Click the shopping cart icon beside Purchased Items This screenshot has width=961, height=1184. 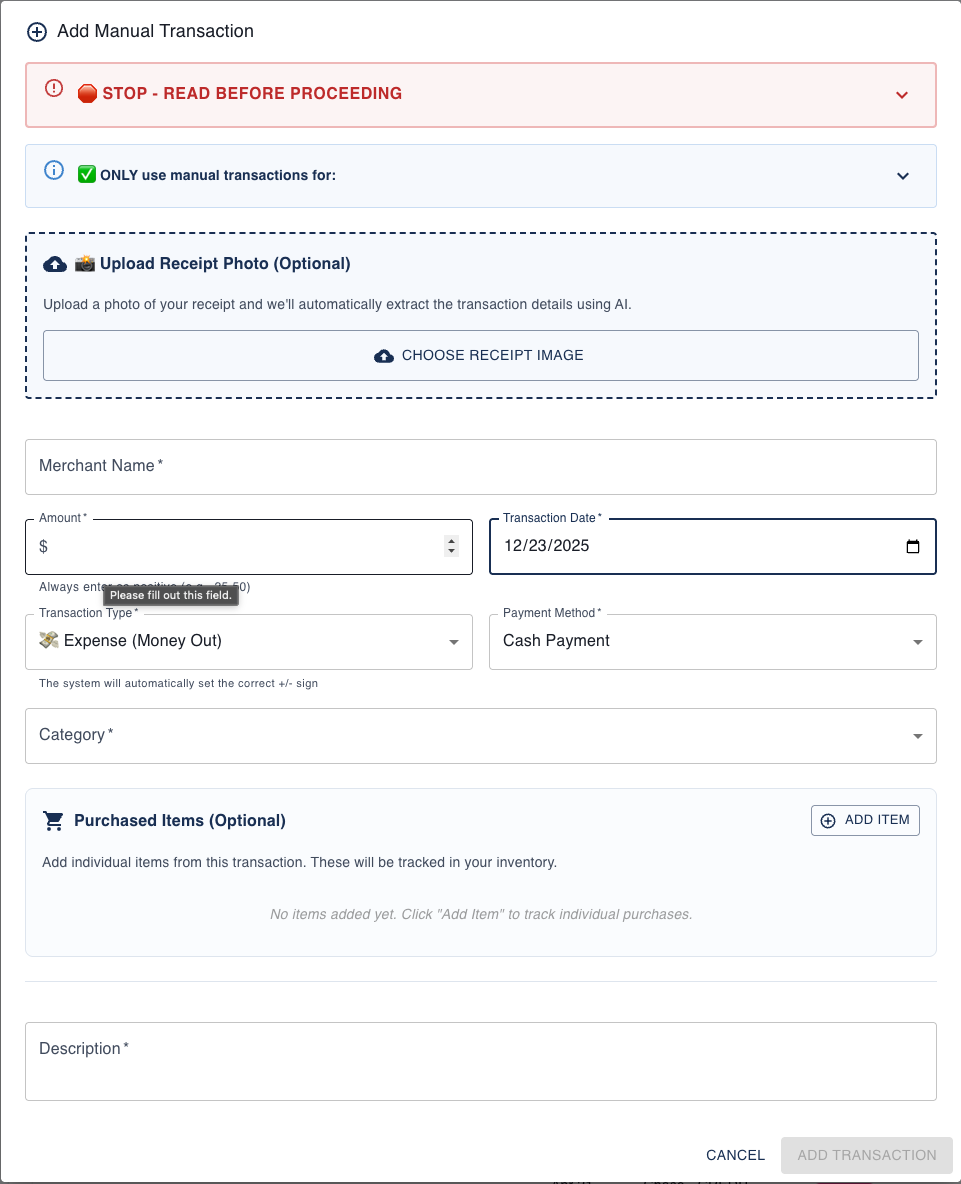coord(53,820)
